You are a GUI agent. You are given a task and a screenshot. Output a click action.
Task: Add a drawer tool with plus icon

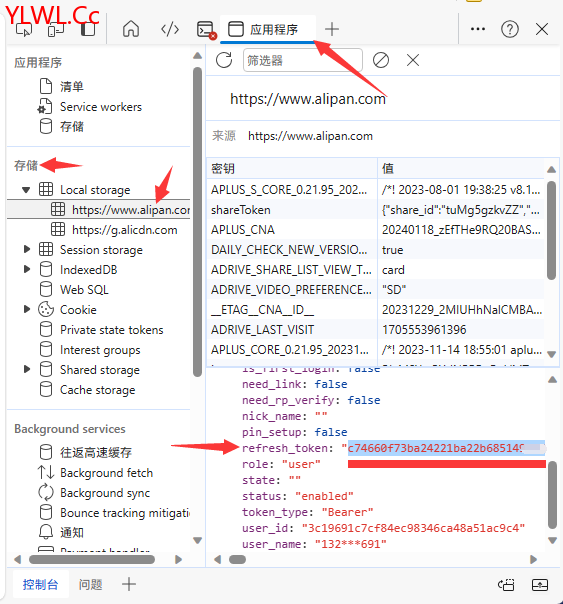[129, 584]
